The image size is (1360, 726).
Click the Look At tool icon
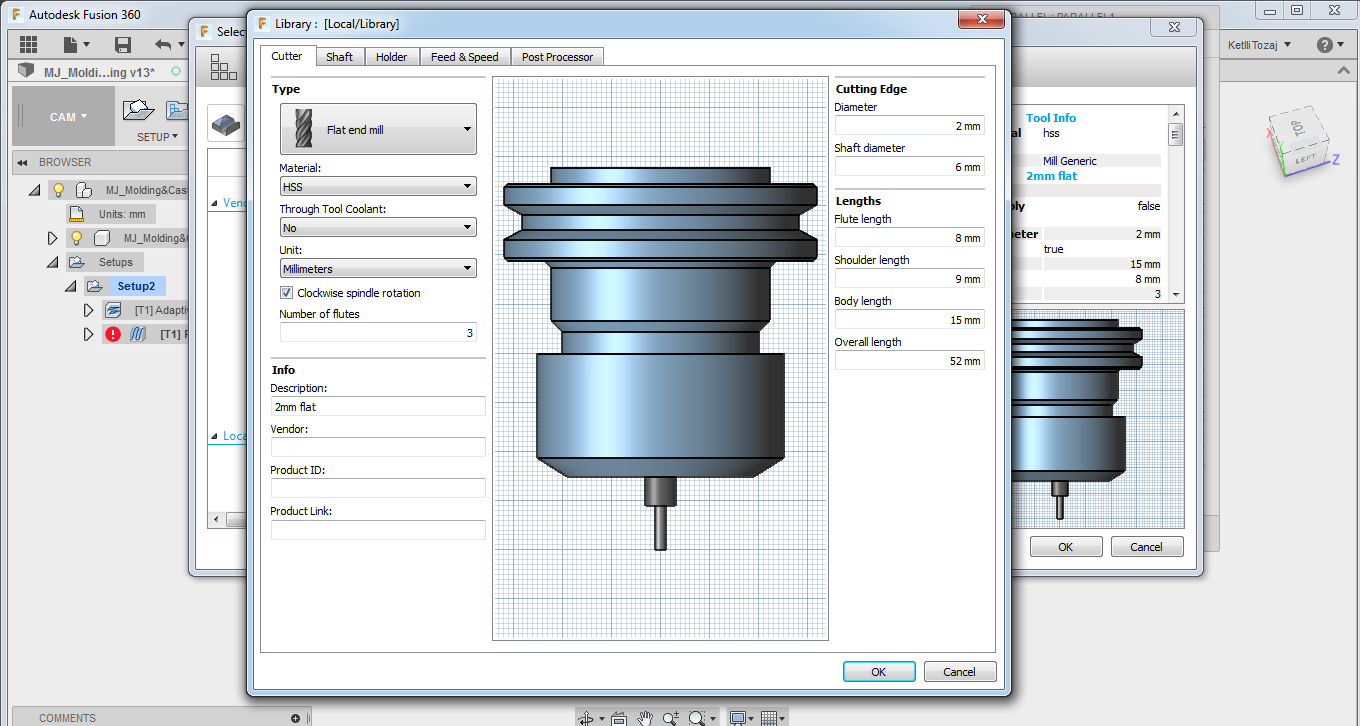[619, 718]
